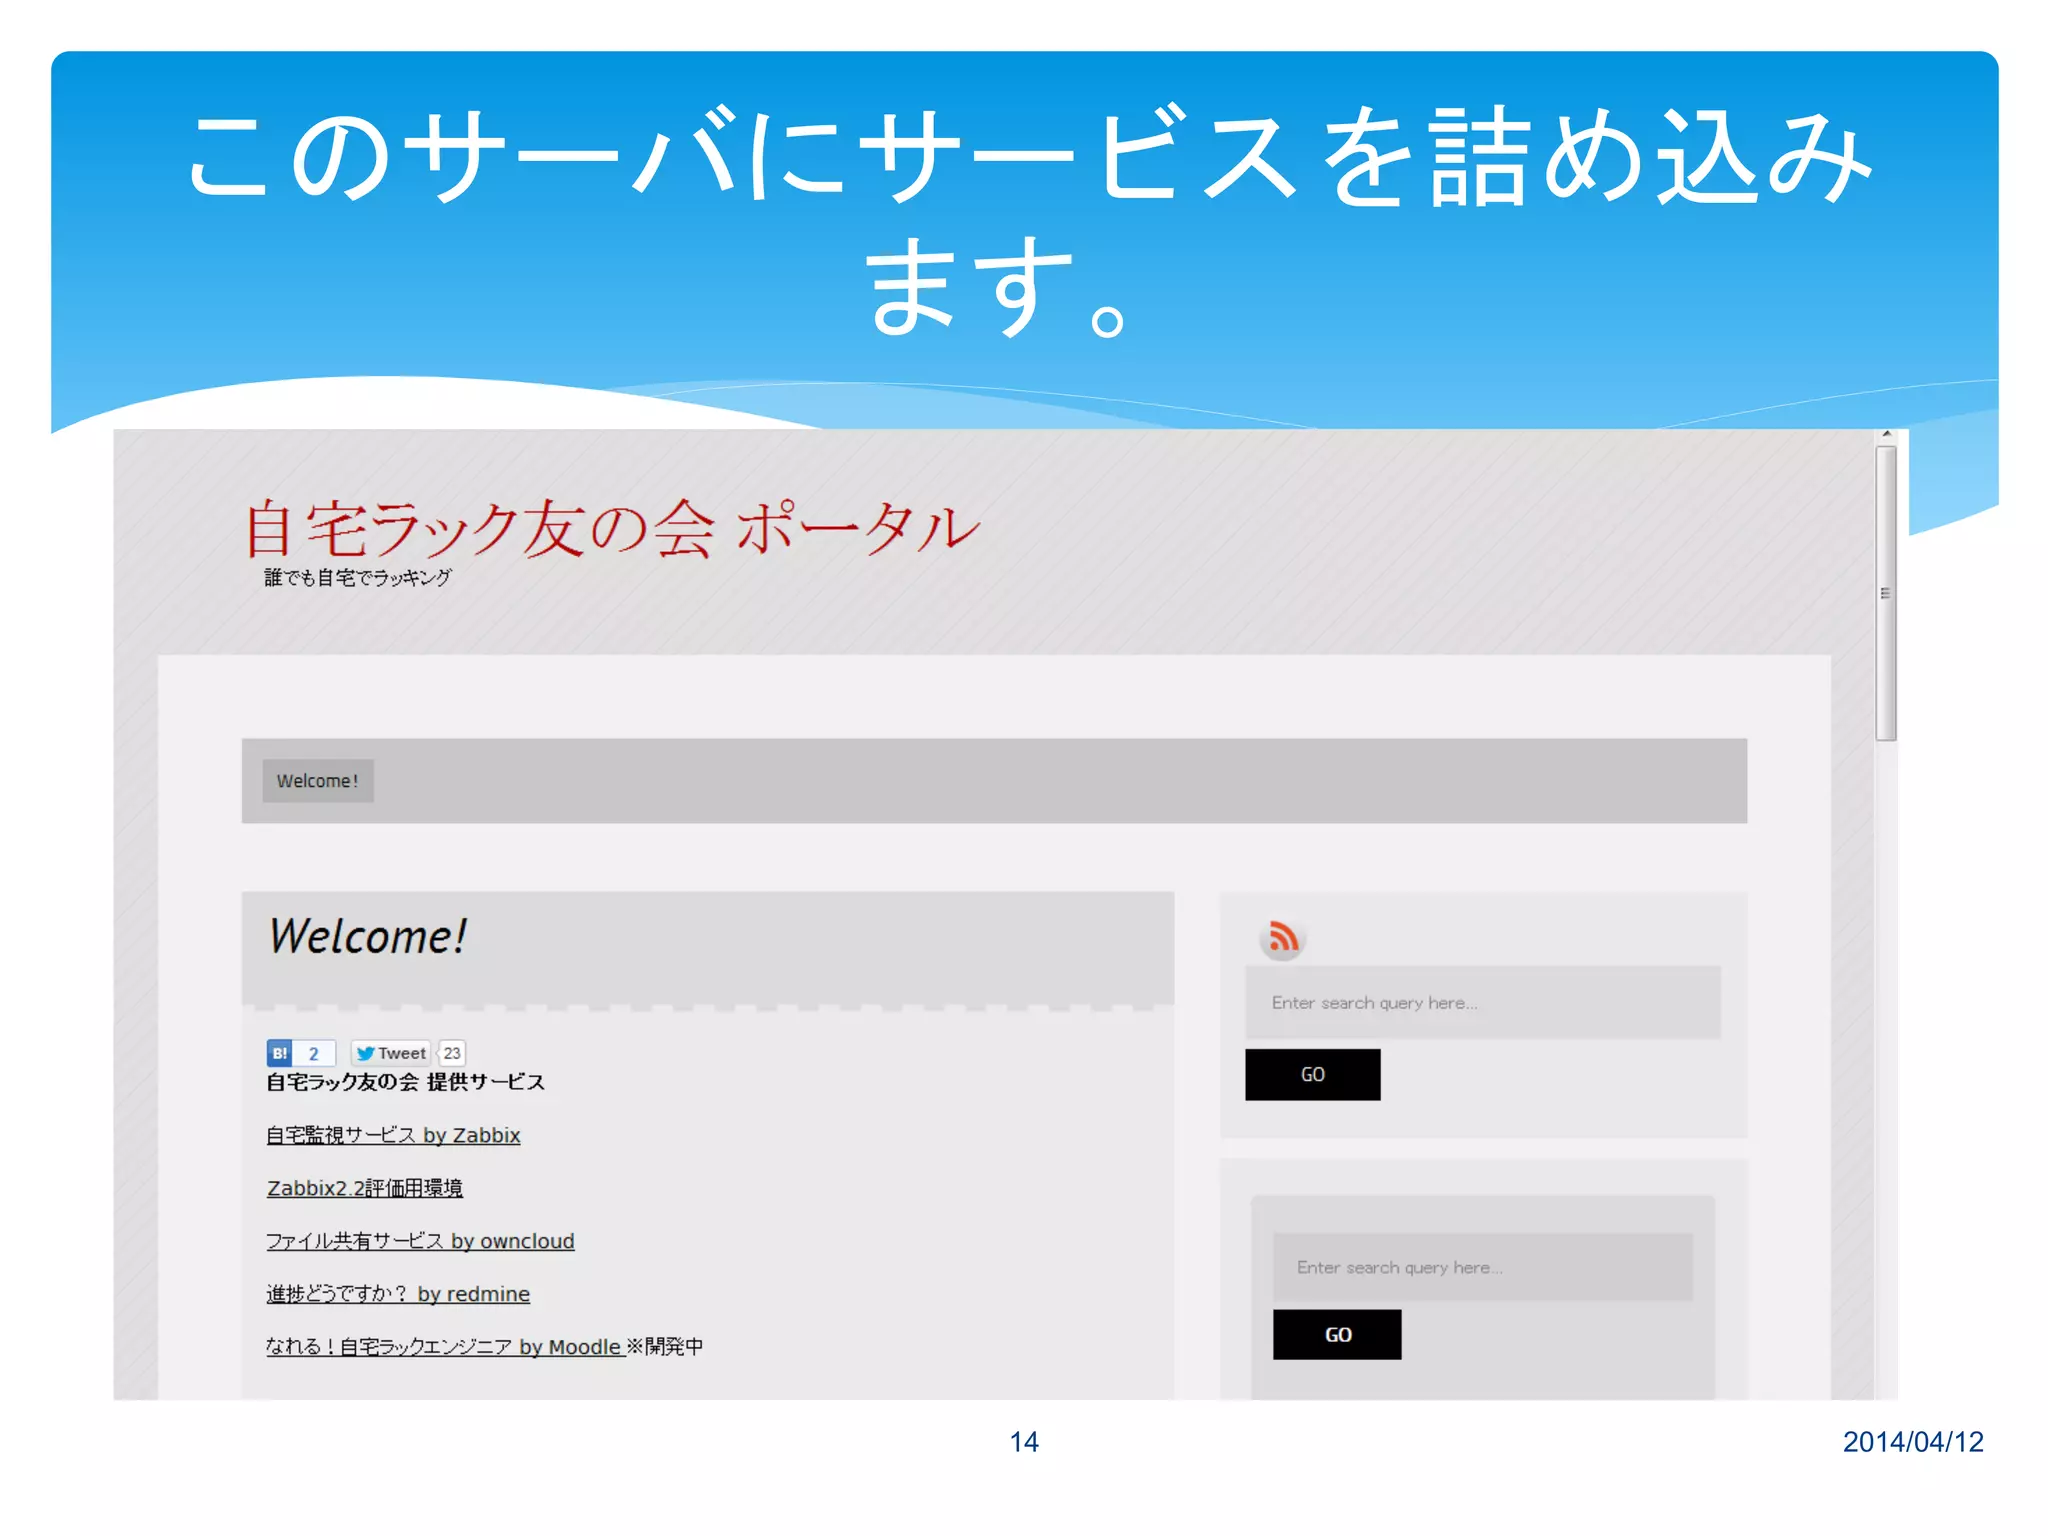Click the upper search query input field
This screenshot has height=1536, width=2048.
pyautogui.click(x=1482, y=1002)
